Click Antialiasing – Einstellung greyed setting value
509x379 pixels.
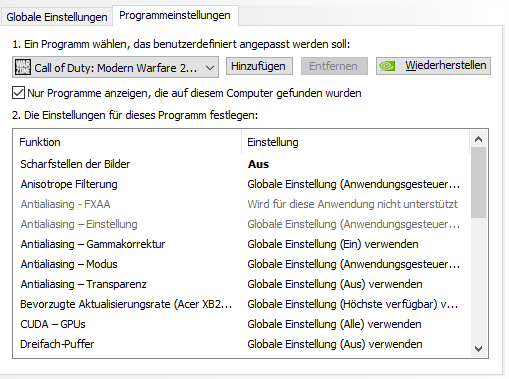pyautogui.click(x=353, y=224)
